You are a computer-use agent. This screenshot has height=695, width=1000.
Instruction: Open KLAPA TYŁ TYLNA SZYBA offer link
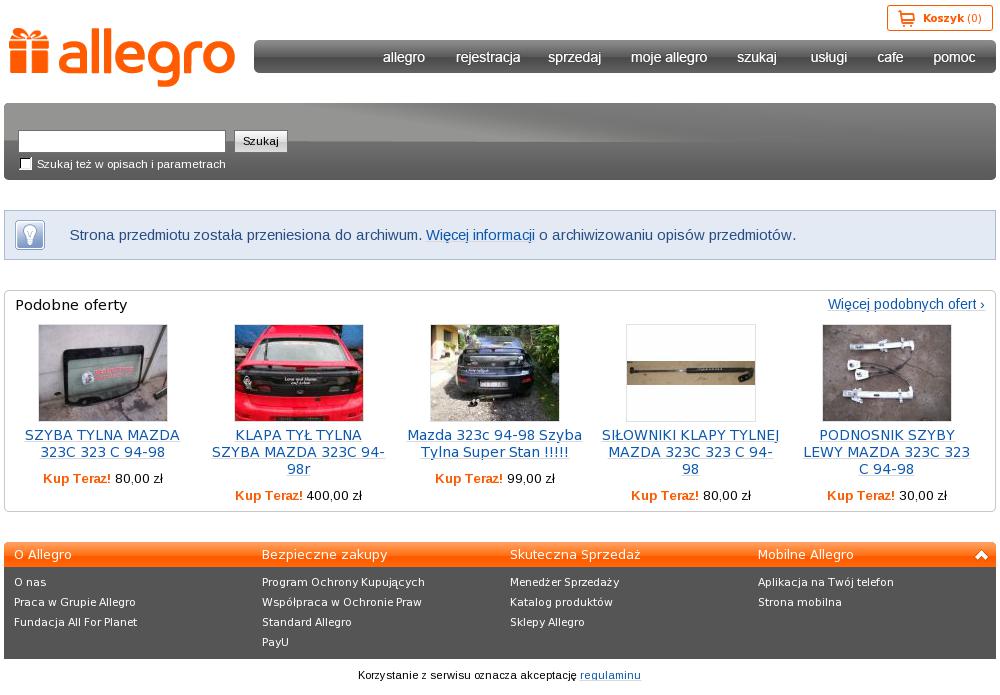pyautogui.click(x=298, y=452)
